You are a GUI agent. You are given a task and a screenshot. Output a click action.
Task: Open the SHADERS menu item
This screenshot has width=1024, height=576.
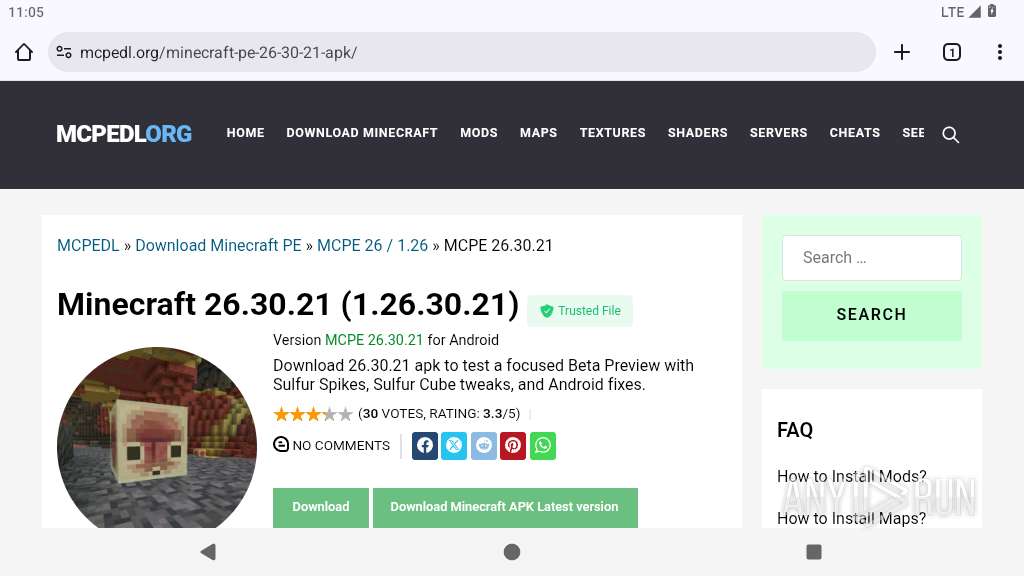coord(697,133)
